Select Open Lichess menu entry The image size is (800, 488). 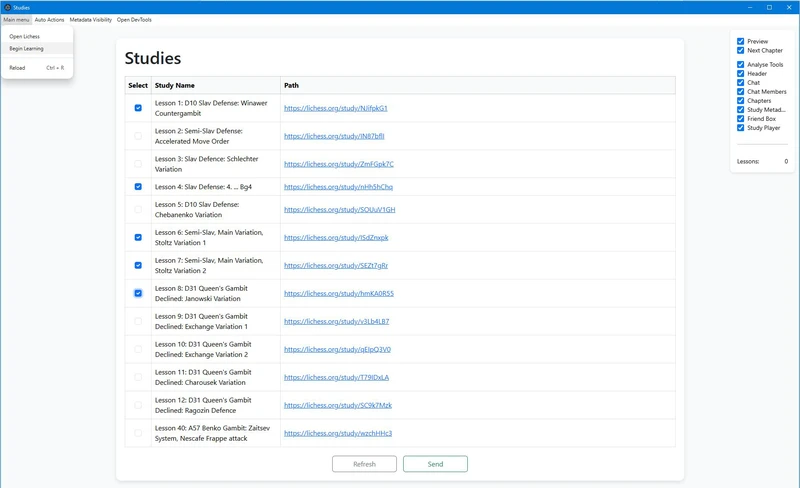[24, 36]
